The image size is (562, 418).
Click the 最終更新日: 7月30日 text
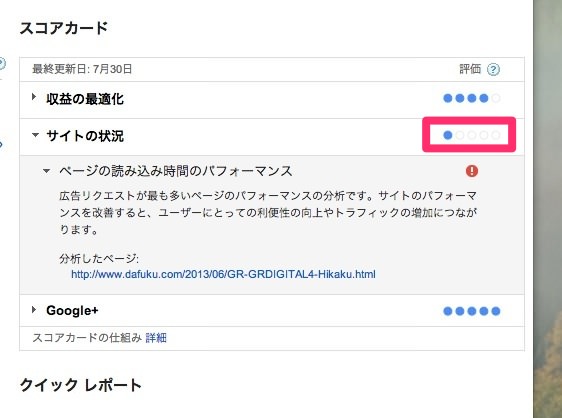(x=82, y=69)
